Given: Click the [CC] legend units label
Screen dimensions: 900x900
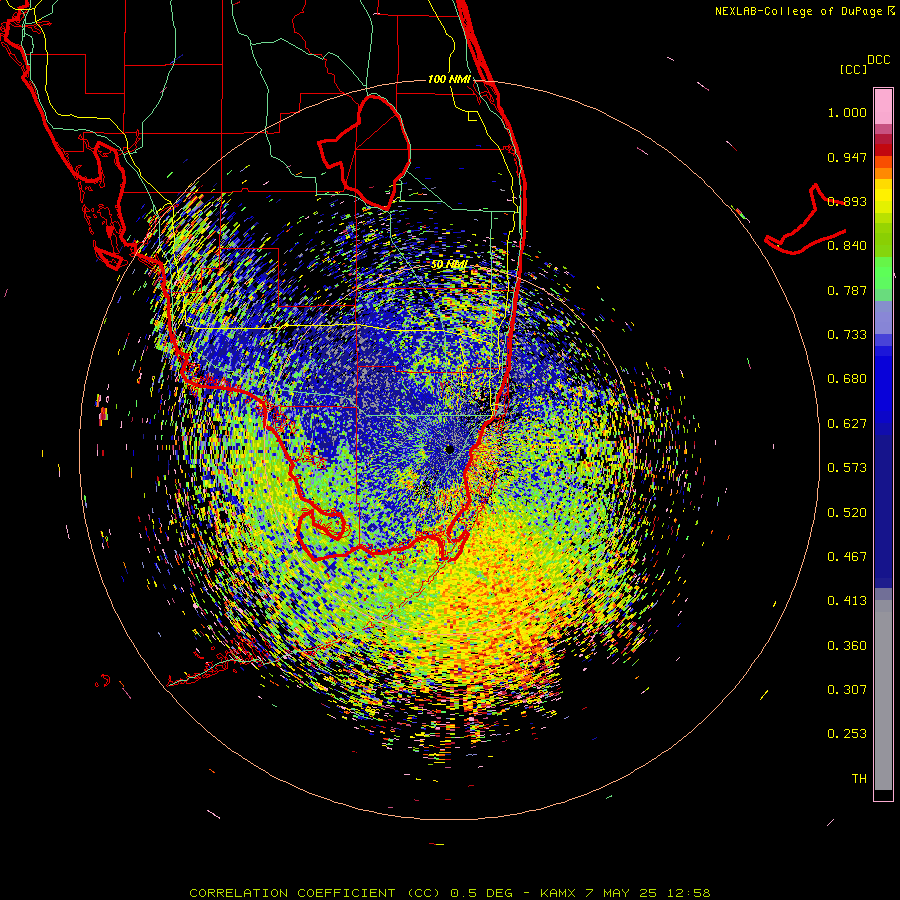Looking at the screenshot, I should tap(853, 69).
